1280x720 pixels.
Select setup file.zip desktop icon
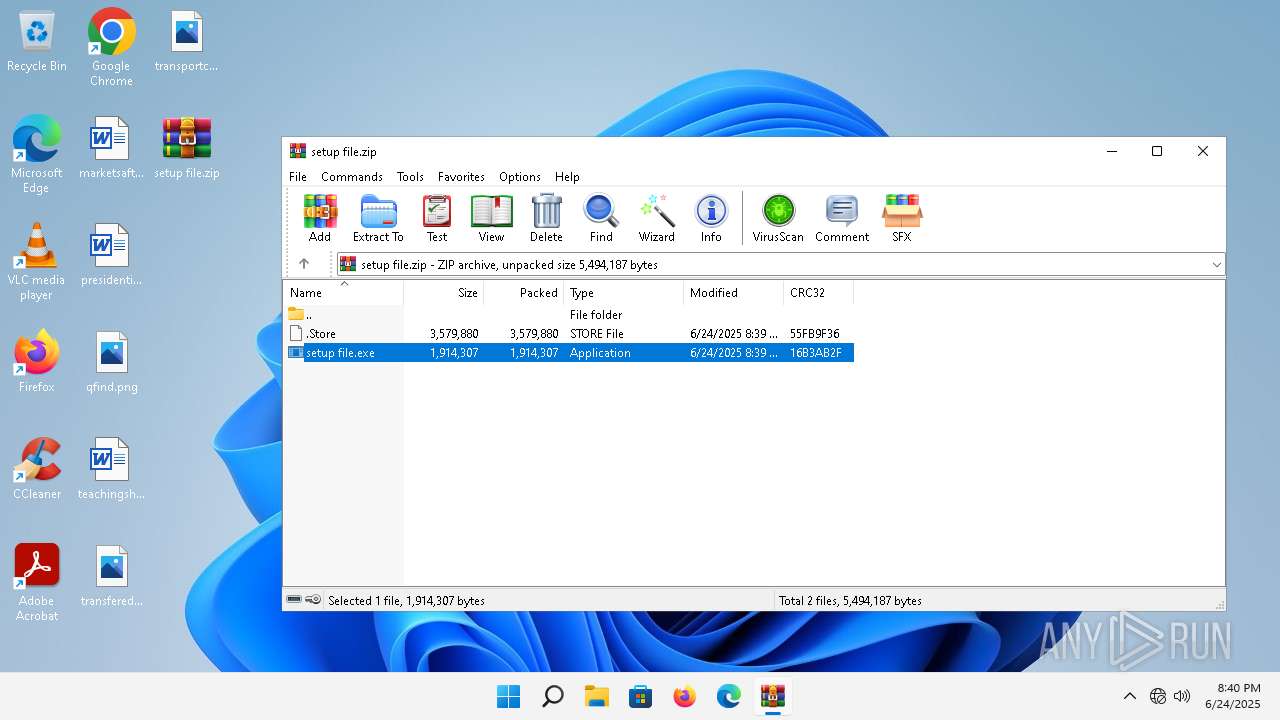pos(187,148)
